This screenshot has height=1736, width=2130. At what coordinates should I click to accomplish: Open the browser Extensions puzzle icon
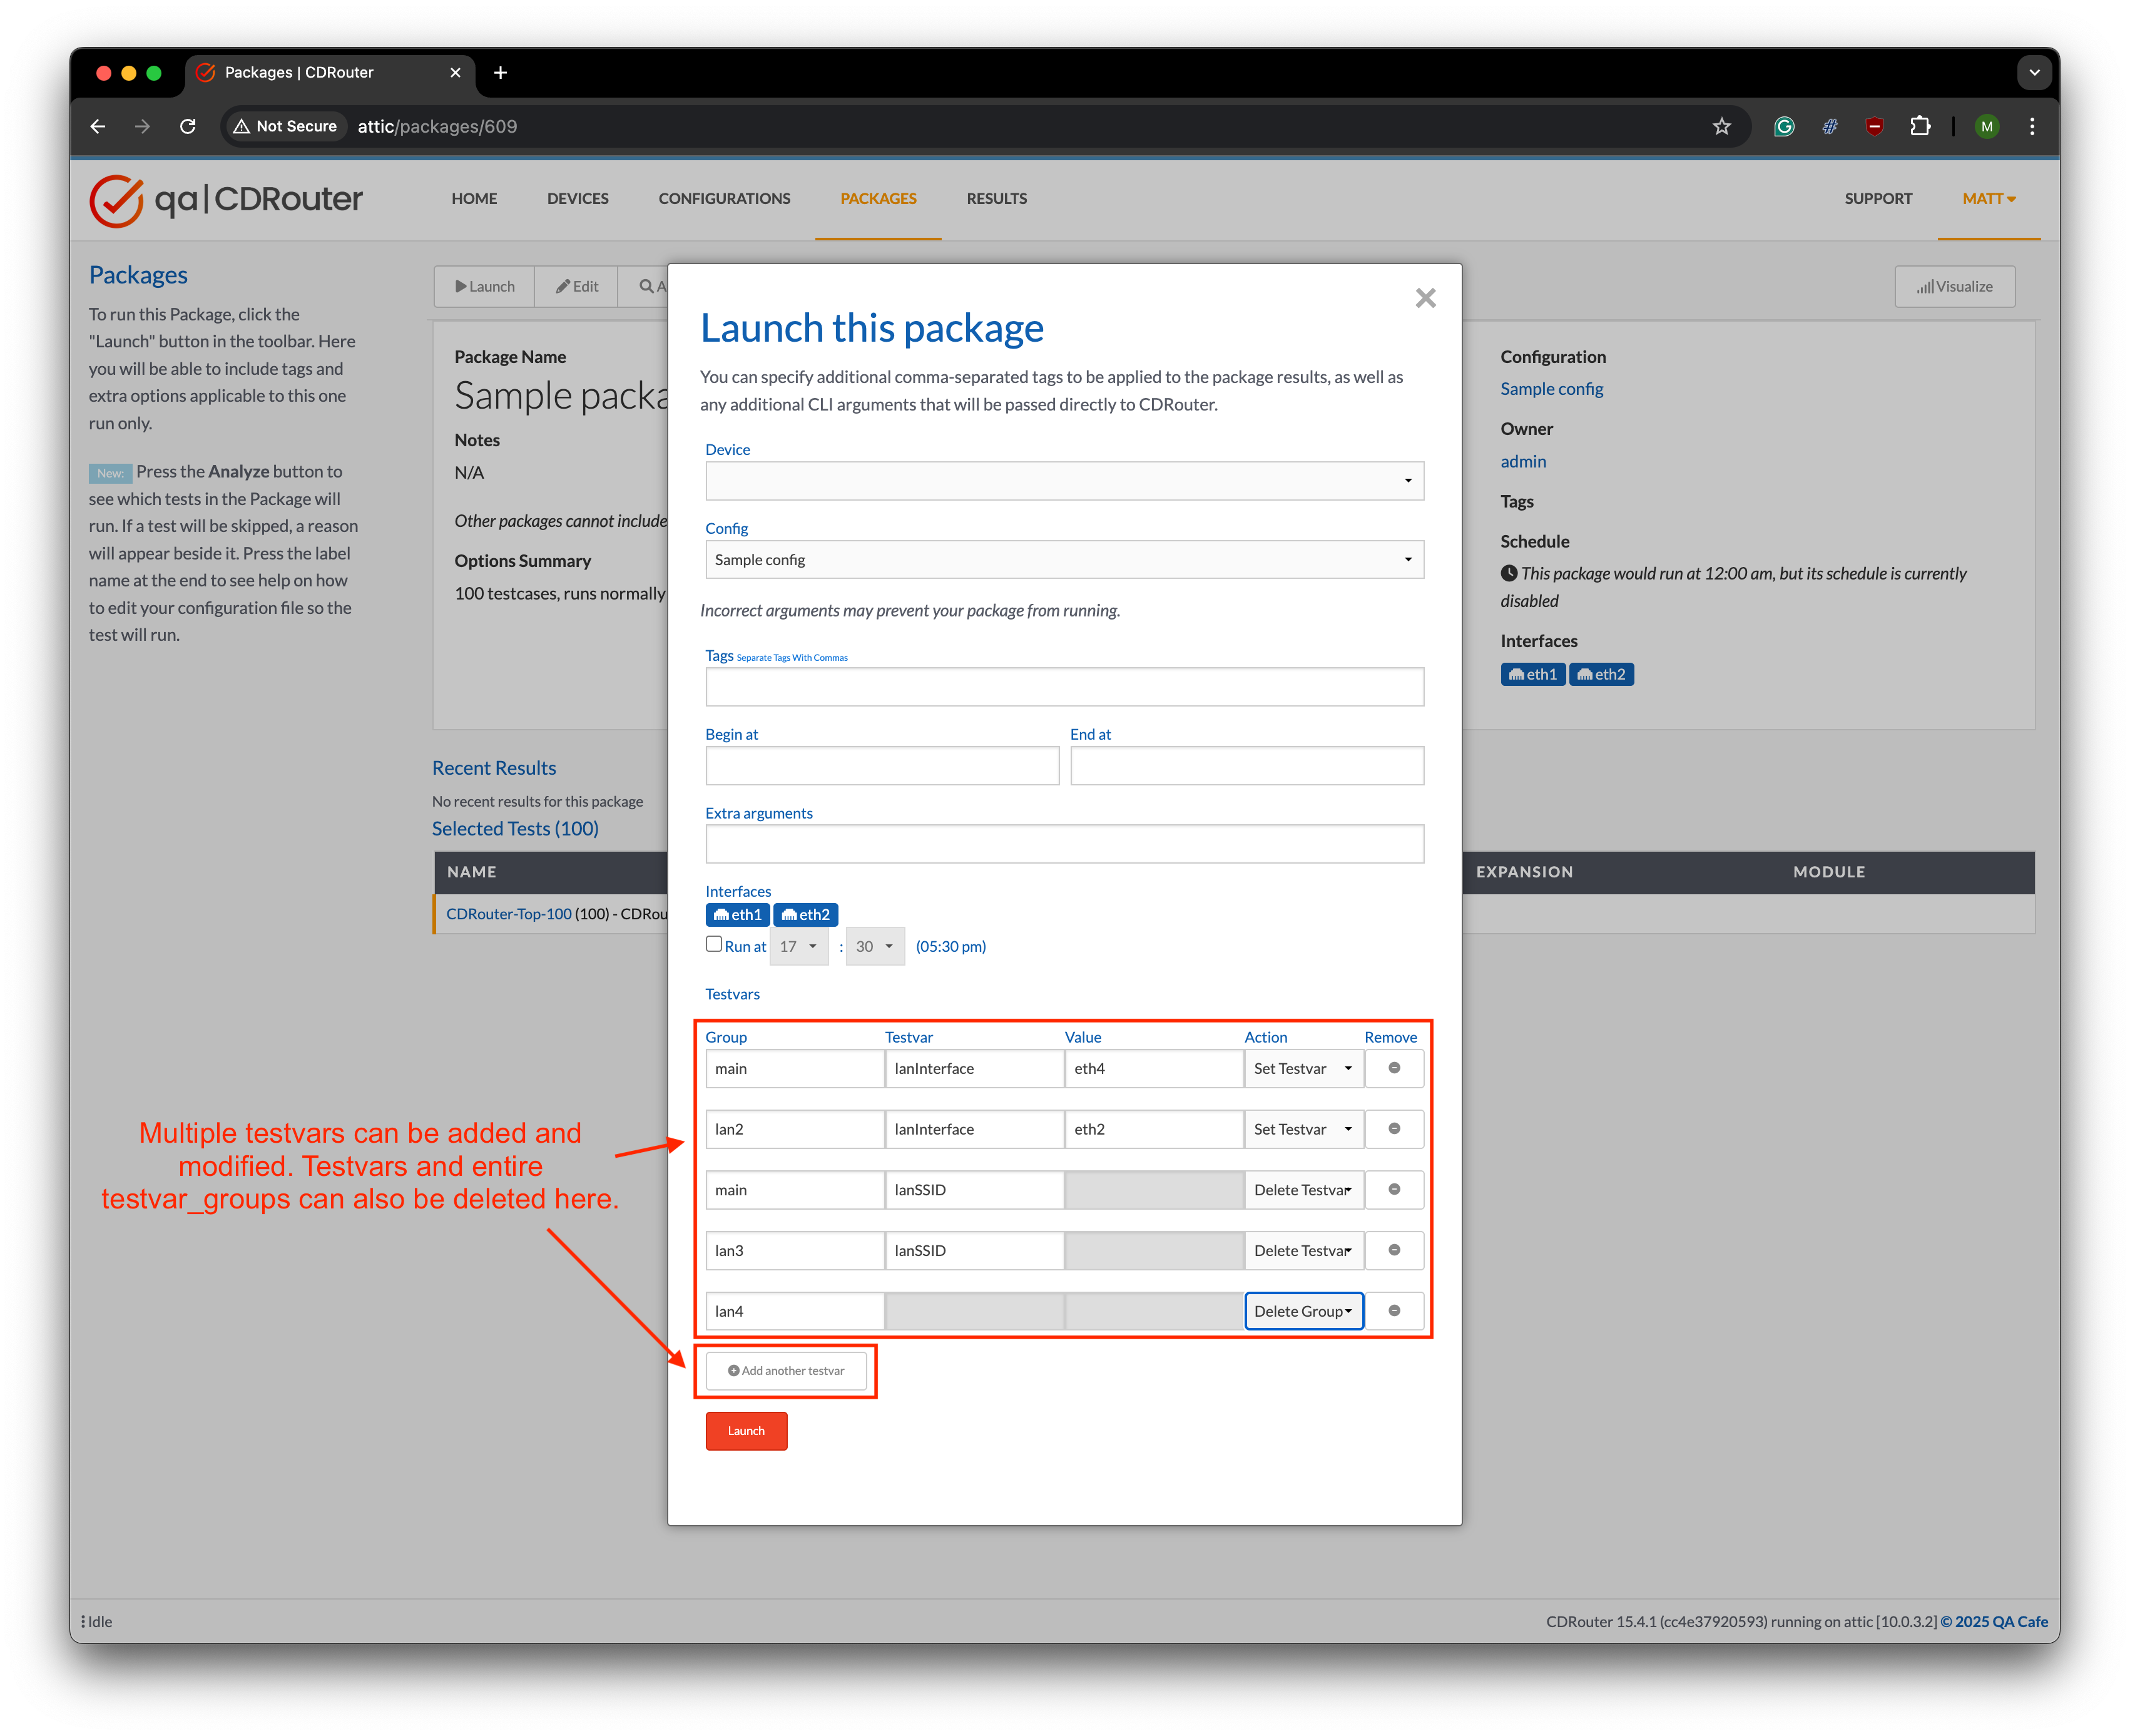click(x=1920, y=126)
